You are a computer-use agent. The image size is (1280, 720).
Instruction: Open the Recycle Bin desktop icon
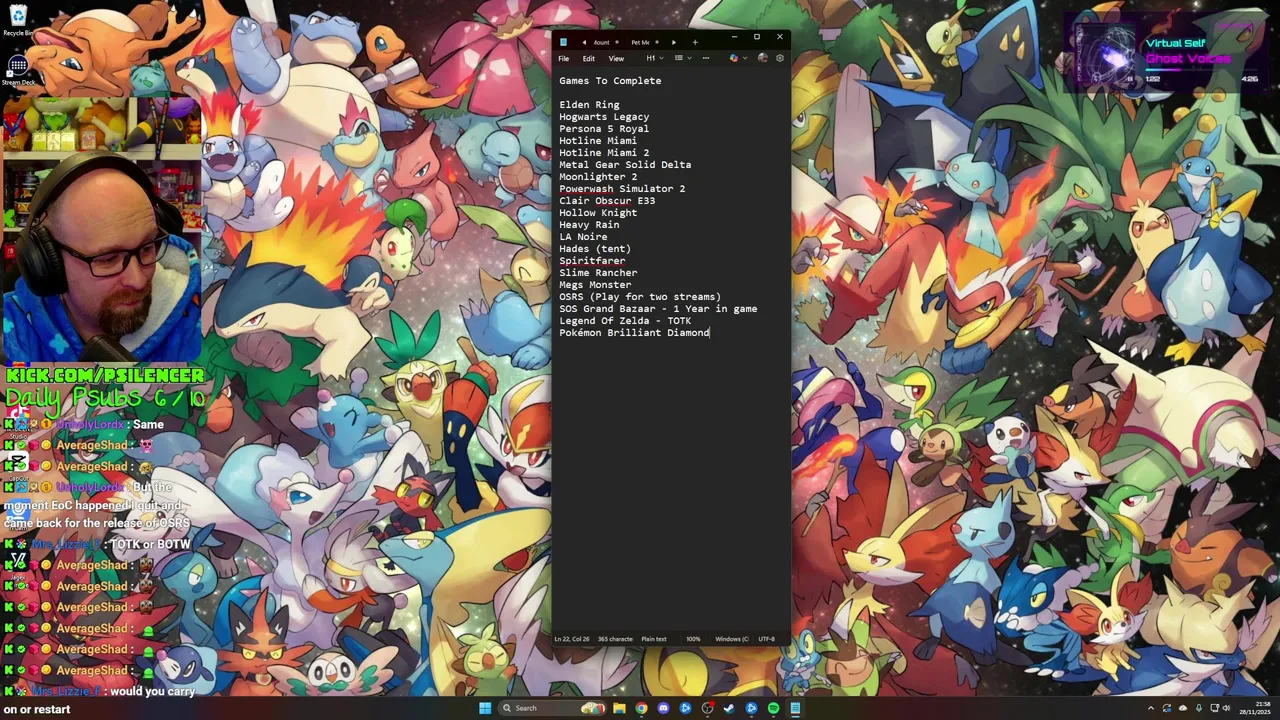click(x=18, y=20)
